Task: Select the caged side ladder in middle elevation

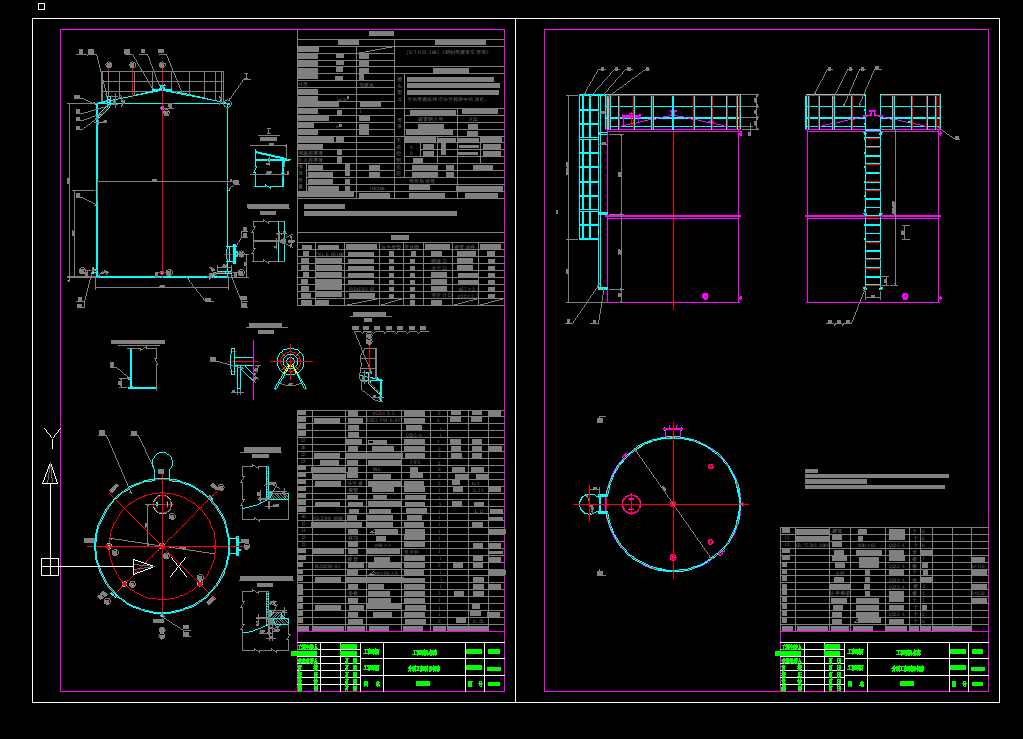Action: [590, 167]
